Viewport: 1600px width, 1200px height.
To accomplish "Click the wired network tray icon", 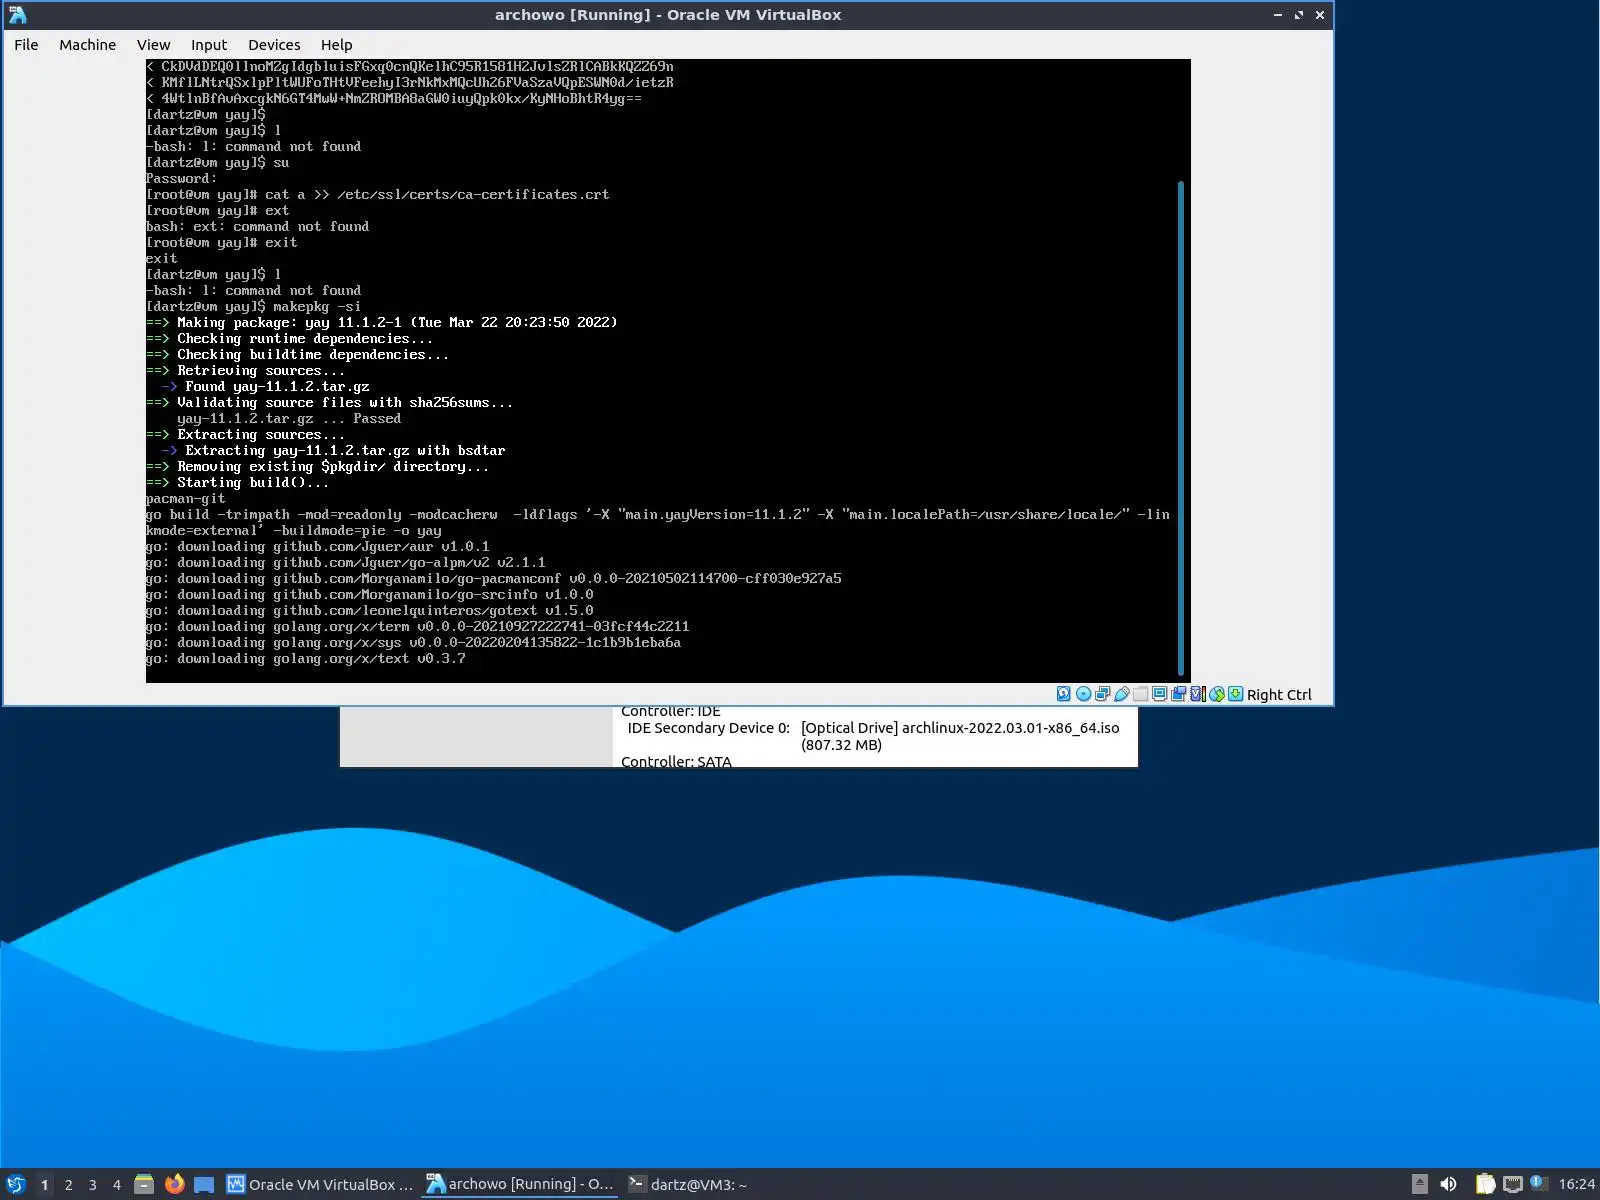I will click(x=1512, y=1184).
